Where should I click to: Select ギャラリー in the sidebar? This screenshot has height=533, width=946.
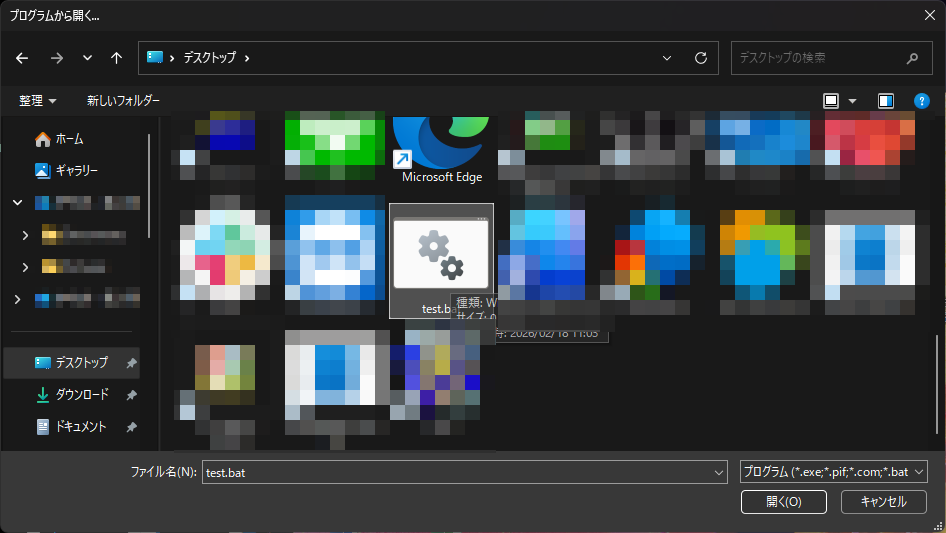tap(76, 170)
